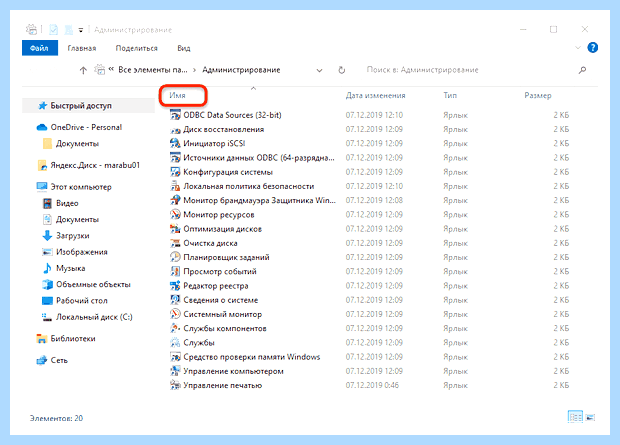Screen dimensions: 620x445
Task: Click the search magnifier icon
Action: click(582, 70)
